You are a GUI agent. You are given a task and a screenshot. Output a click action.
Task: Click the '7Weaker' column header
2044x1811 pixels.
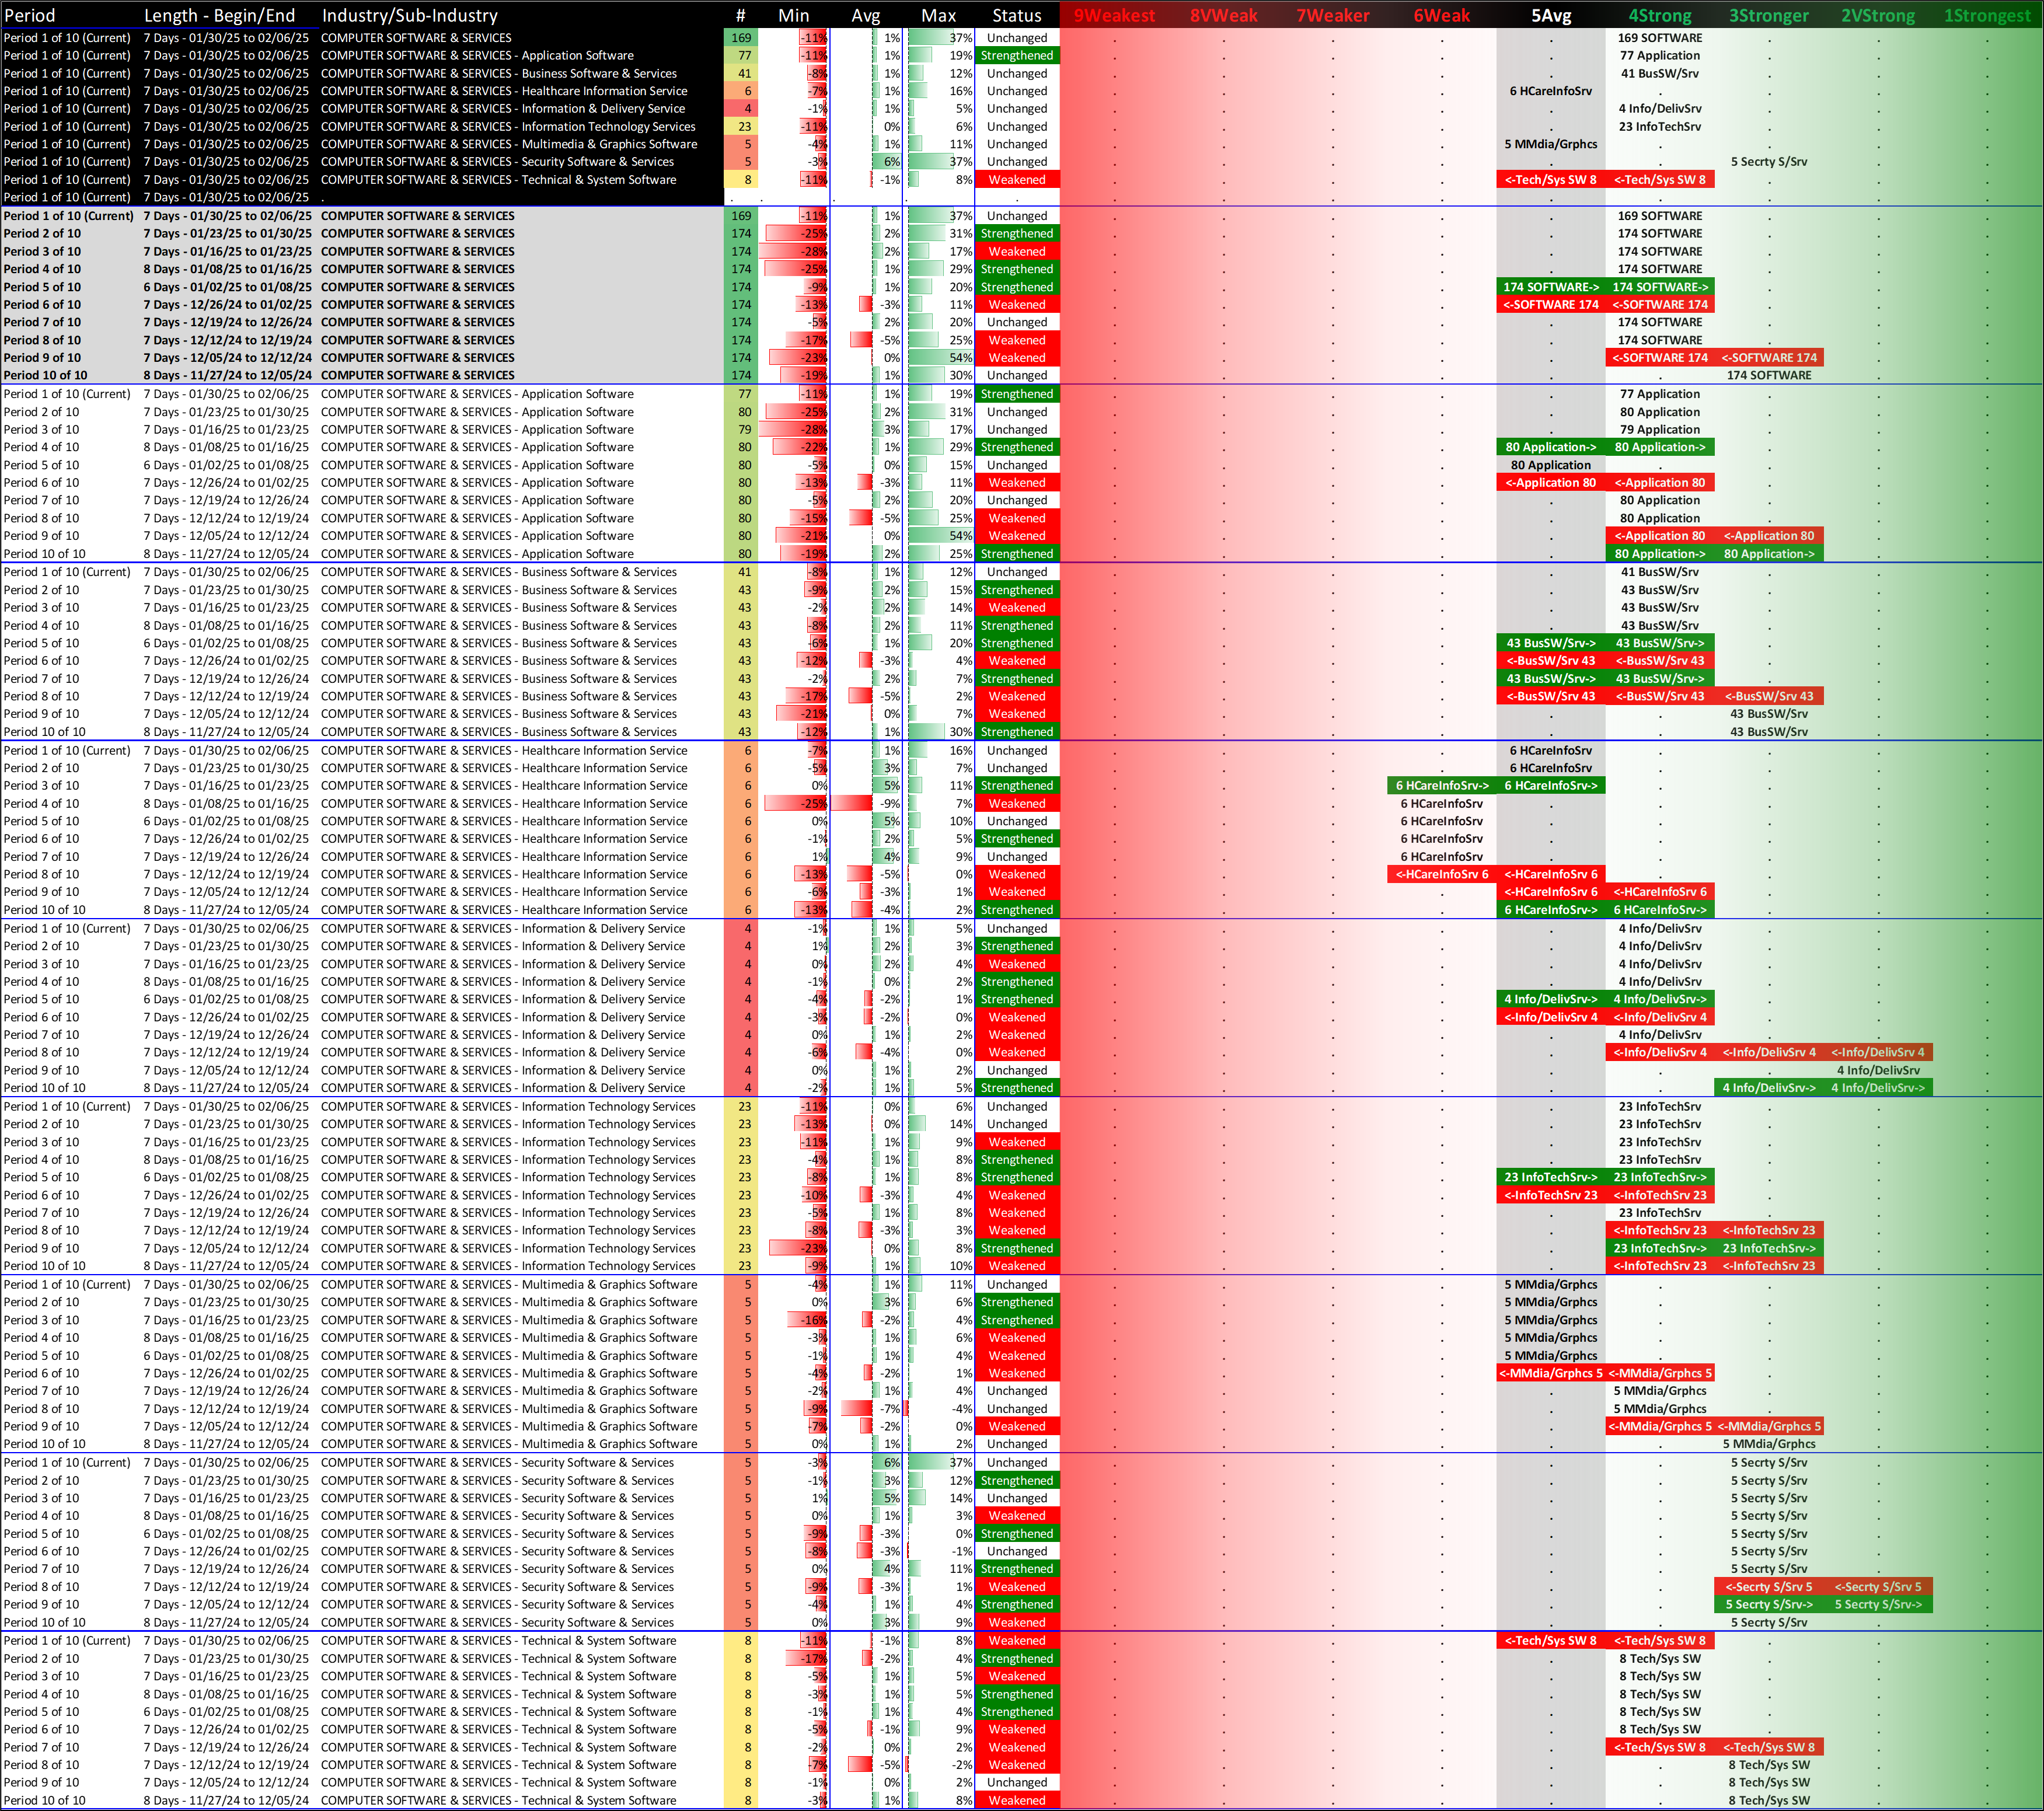click(x=1332, y=15)
